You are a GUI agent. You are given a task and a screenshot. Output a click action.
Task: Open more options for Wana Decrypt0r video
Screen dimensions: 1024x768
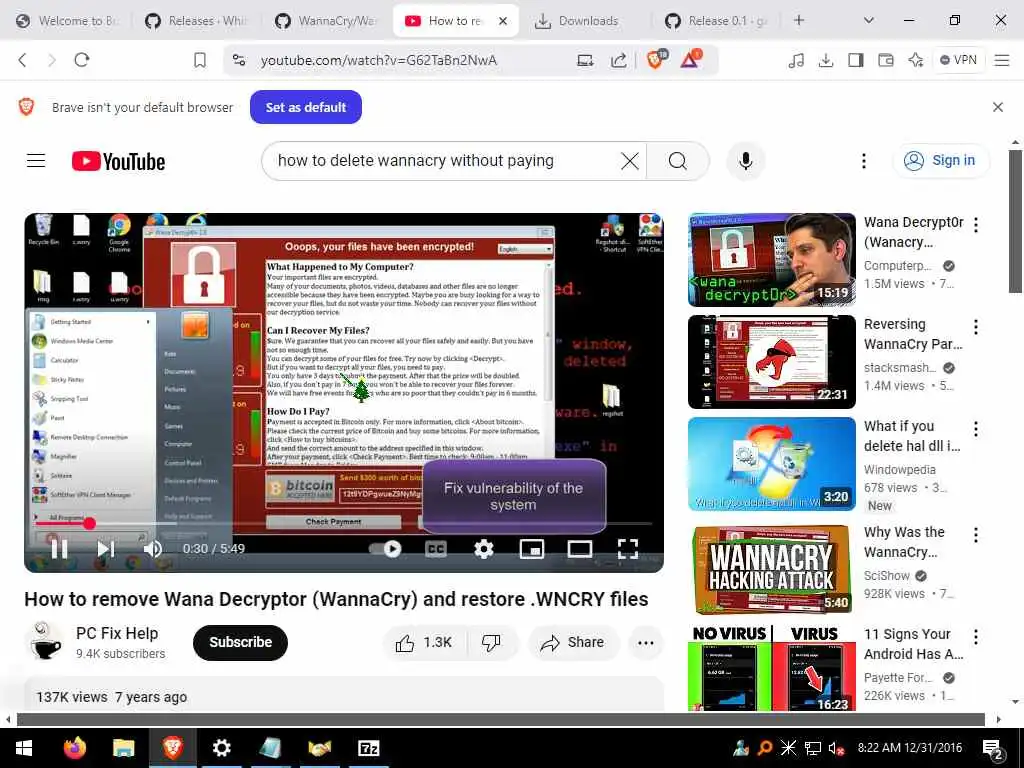[976, 225]
